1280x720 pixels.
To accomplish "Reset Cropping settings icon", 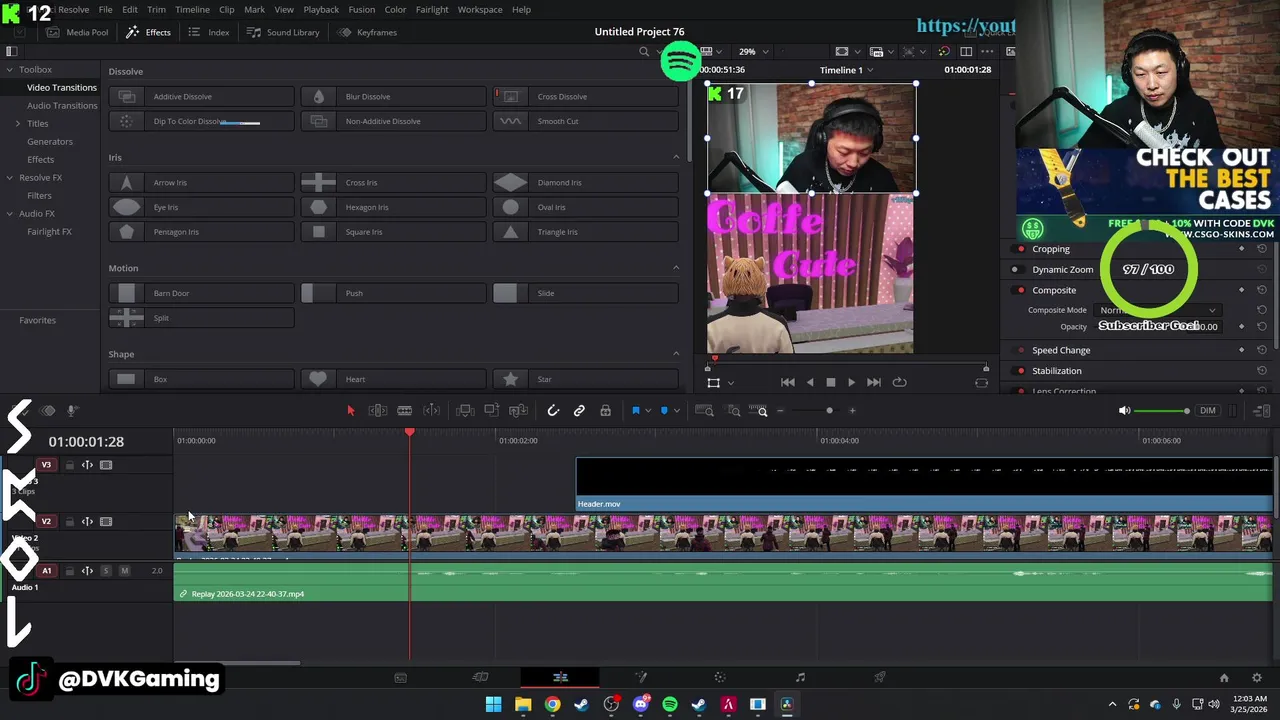I will click(1262, 249).
